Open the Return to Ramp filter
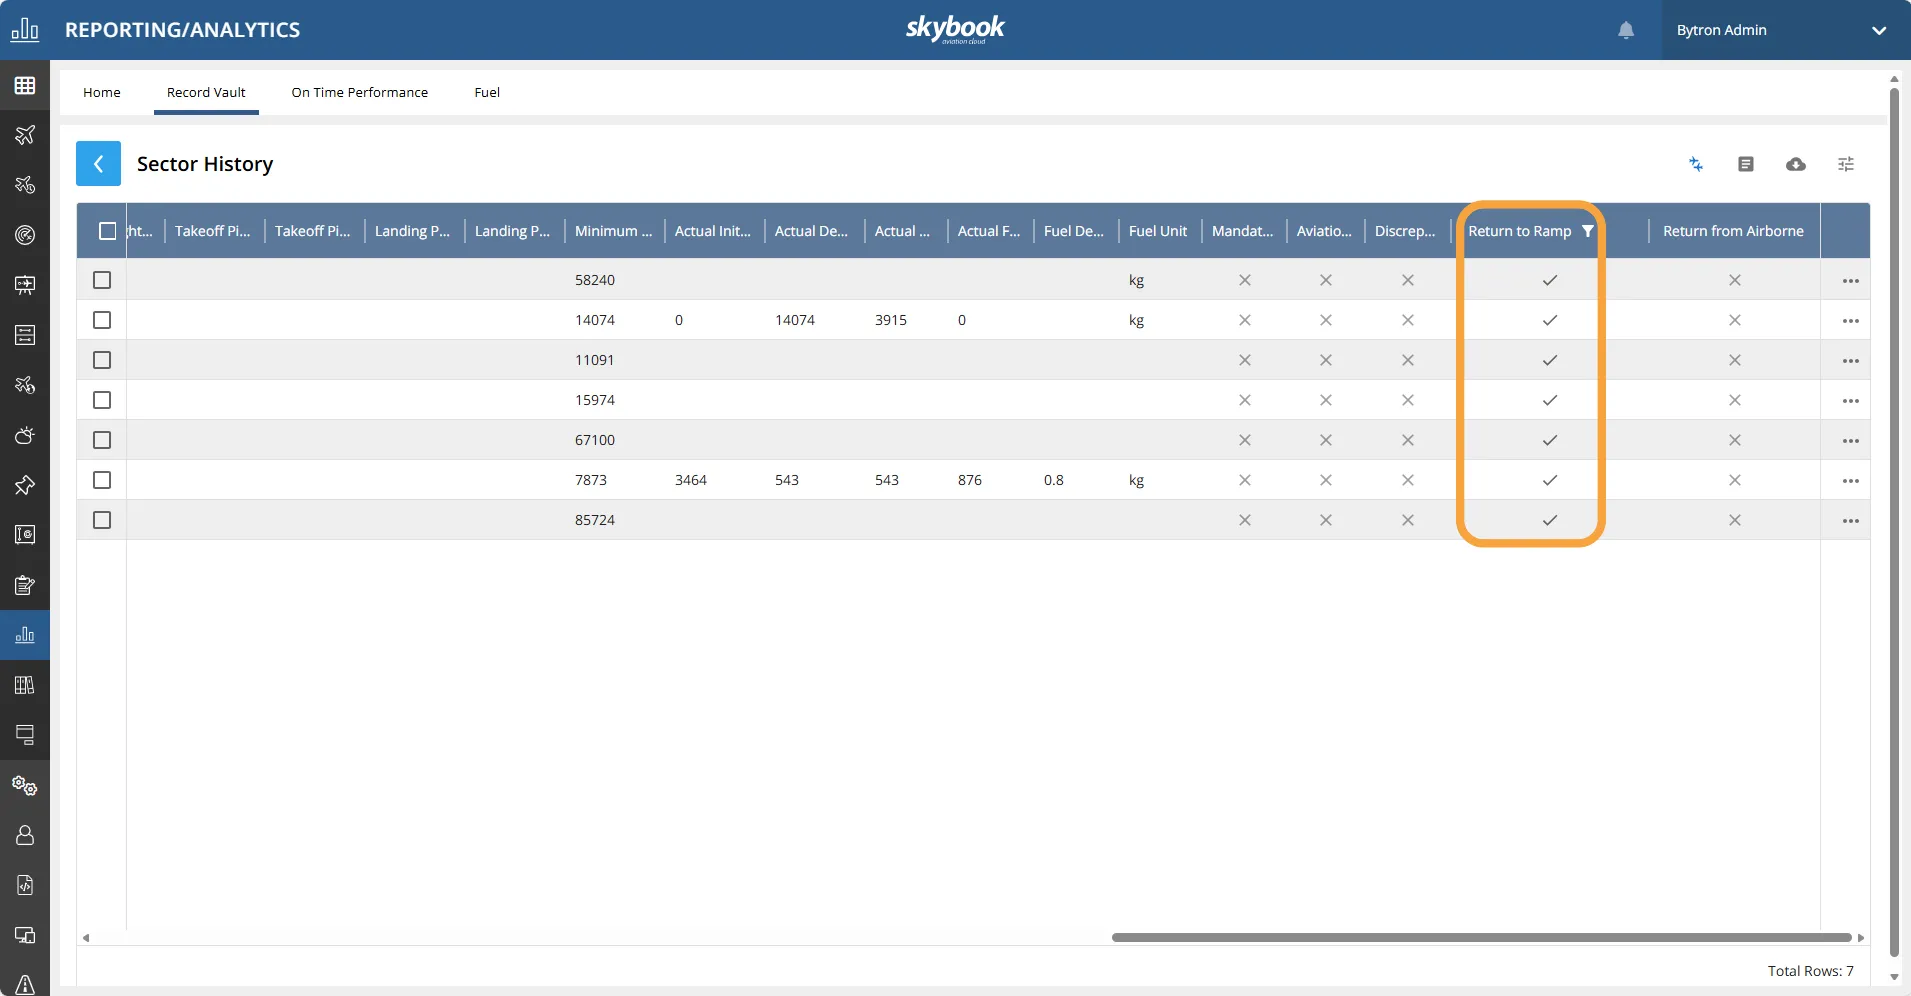The height and width of the screenshot is (996, 1911). point(1587,231)
